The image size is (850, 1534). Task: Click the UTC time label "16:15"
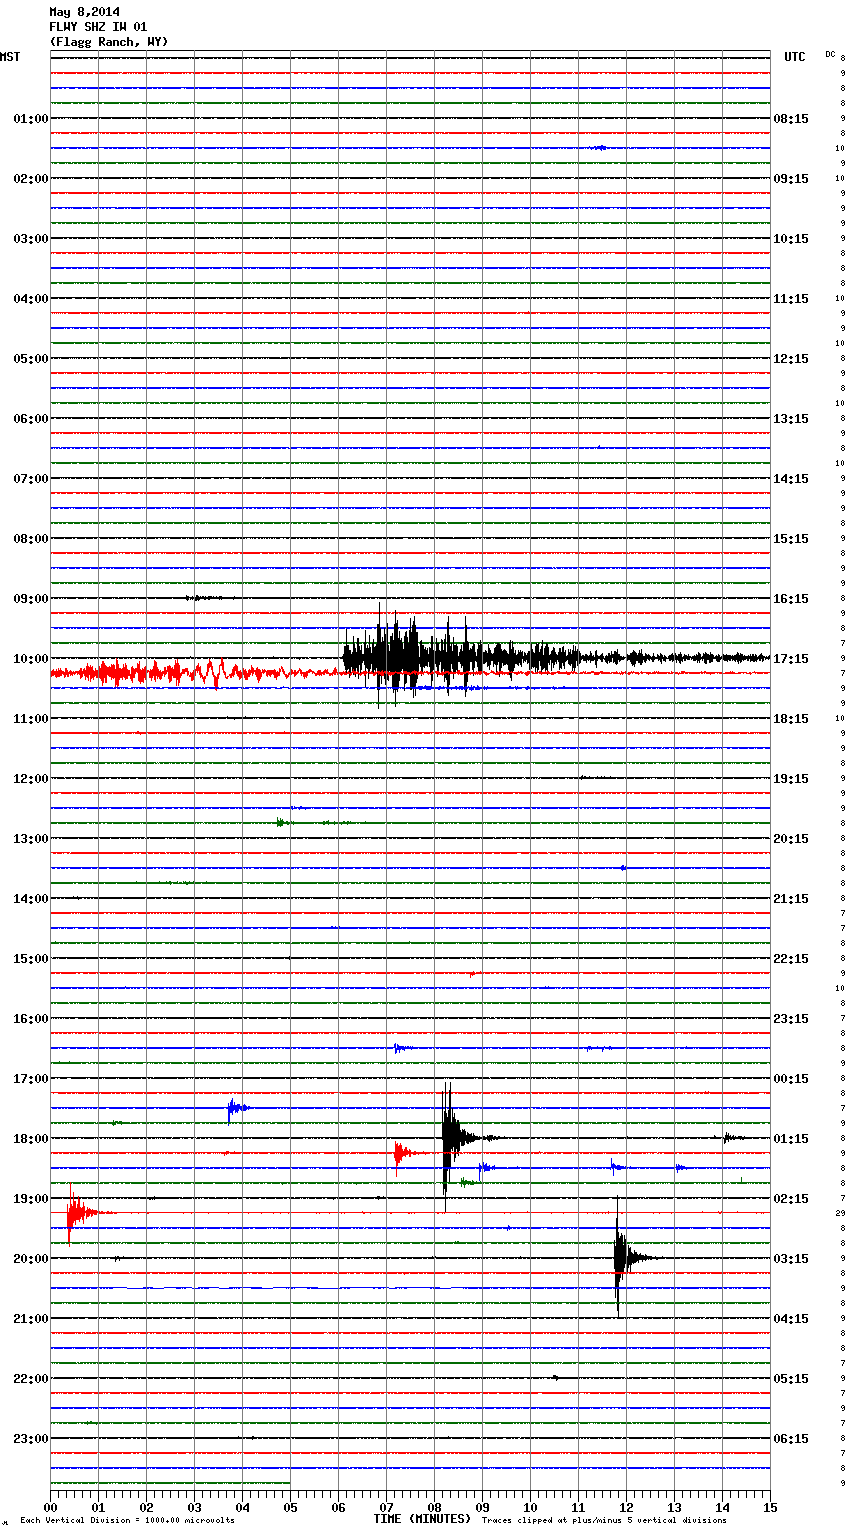(x=791, y=598)
